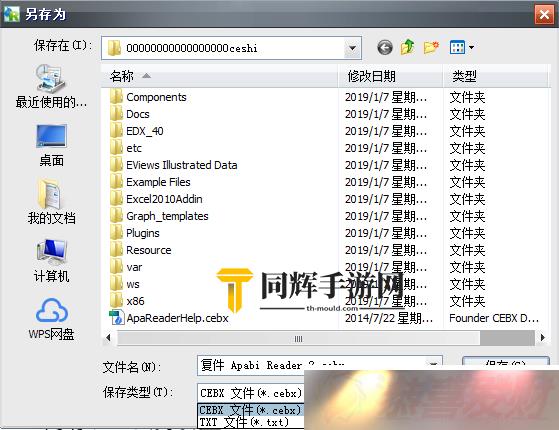Open the view menu icon
The height and width of the screenshot is (430, 559).
pyautogui.click(x=462, y=47)
